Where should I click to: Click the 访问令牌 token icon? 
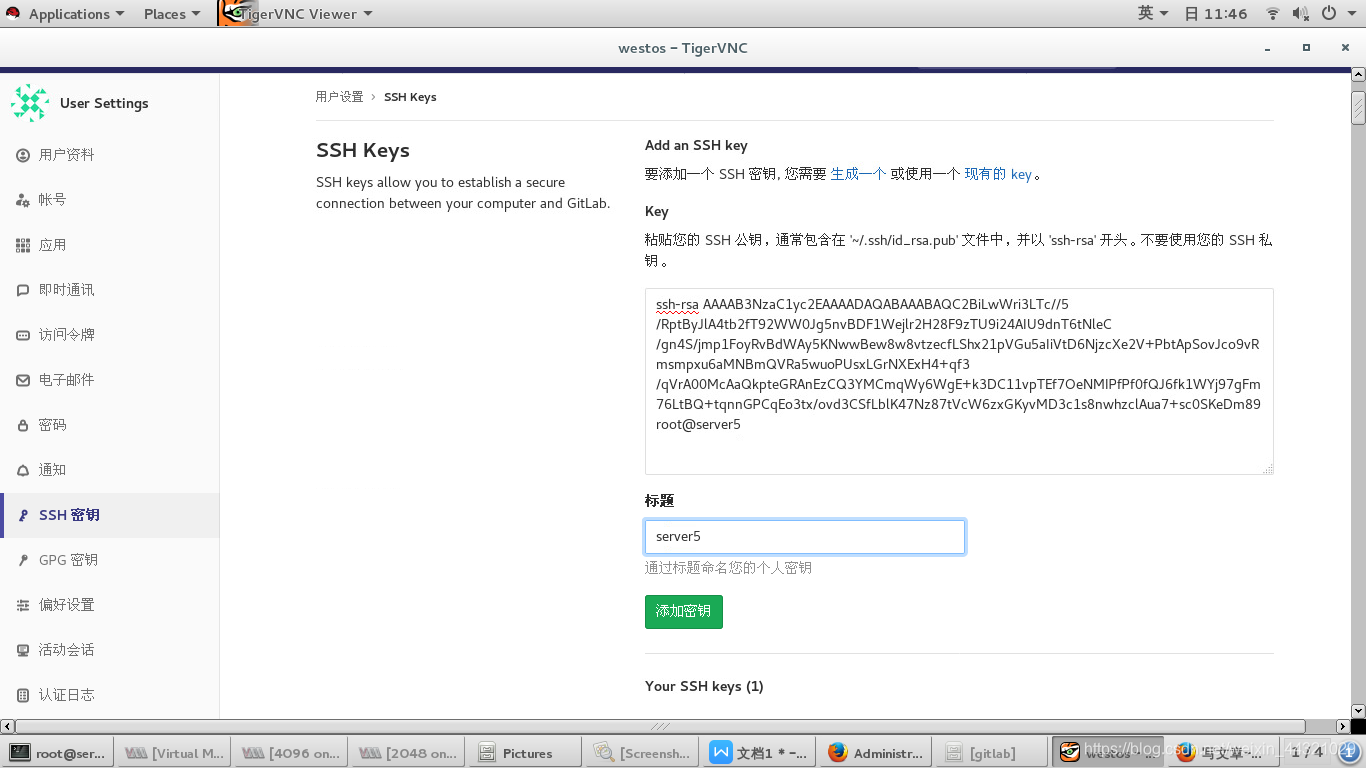pyautogui.click(x=23, y=335)
